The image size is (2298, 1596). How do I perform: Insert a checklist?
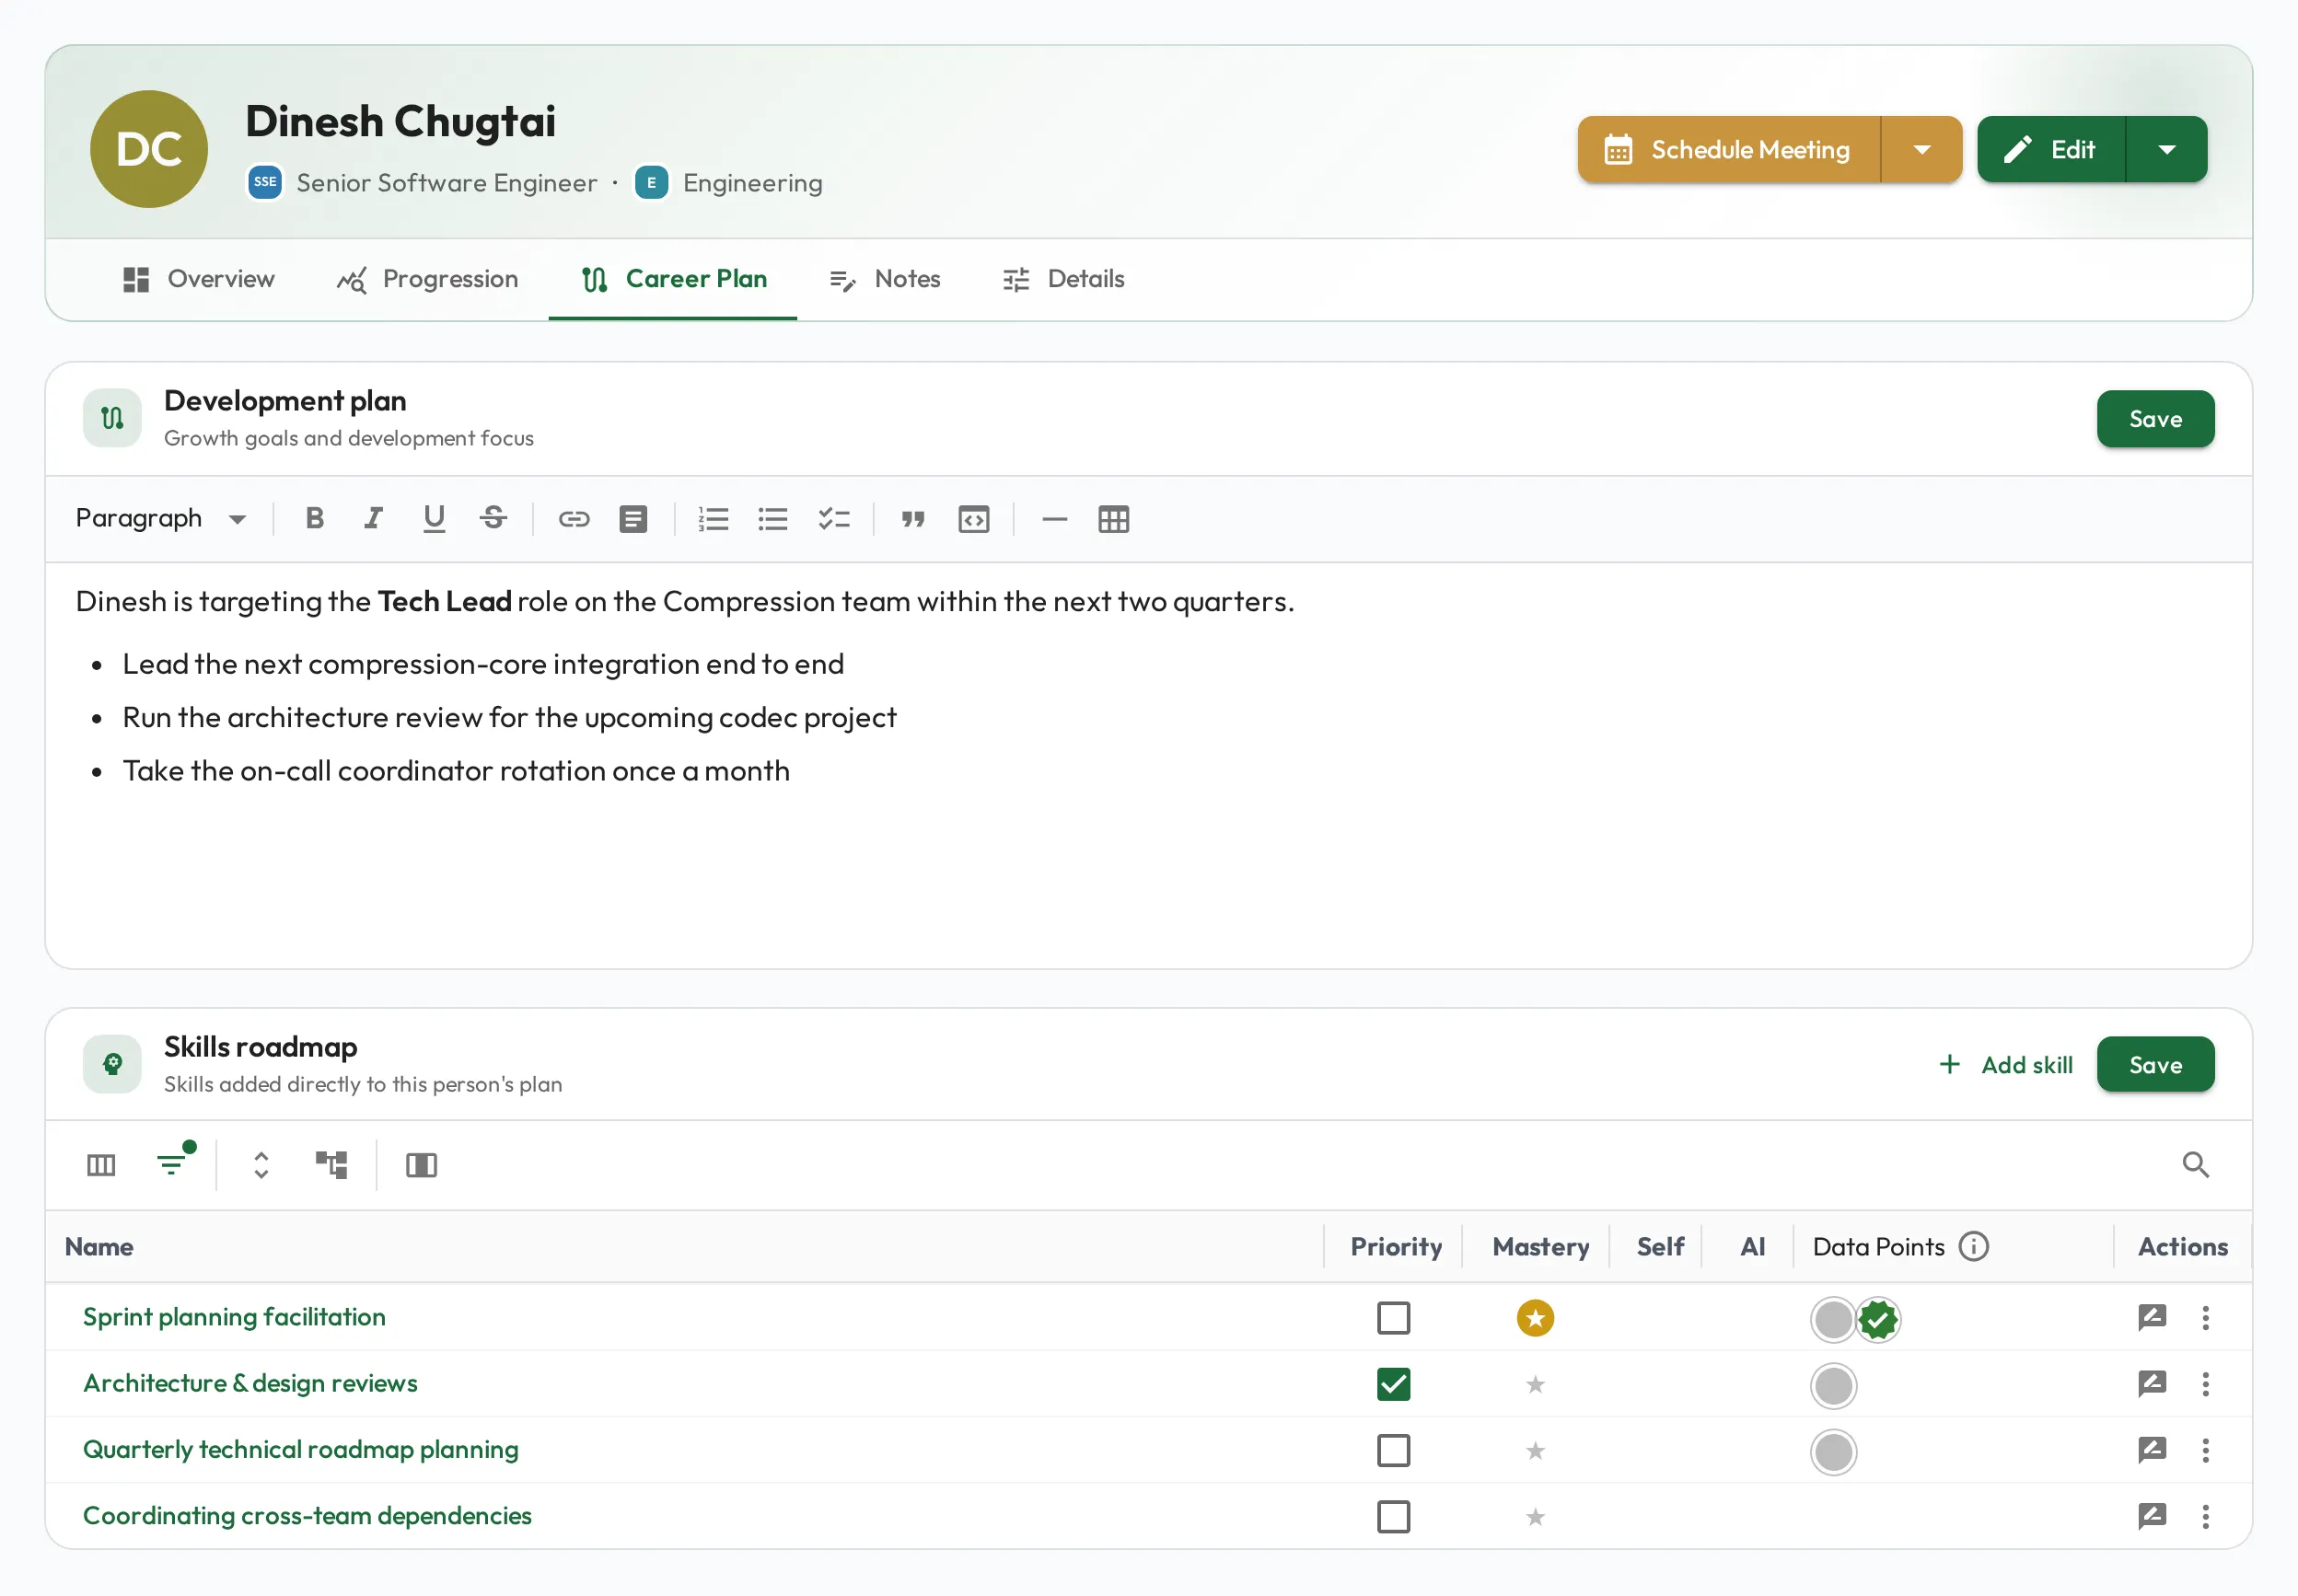click(x=833, y=519)
